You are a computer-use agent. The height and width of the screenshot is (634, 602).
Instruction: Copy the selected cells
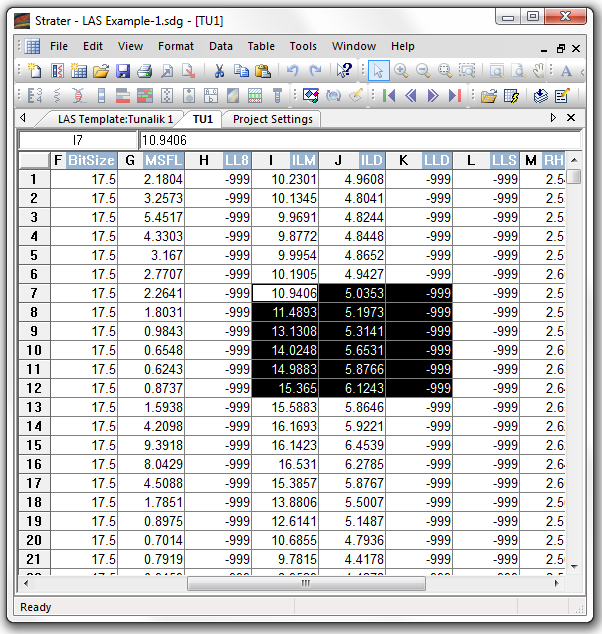click(x=241, y=71)
